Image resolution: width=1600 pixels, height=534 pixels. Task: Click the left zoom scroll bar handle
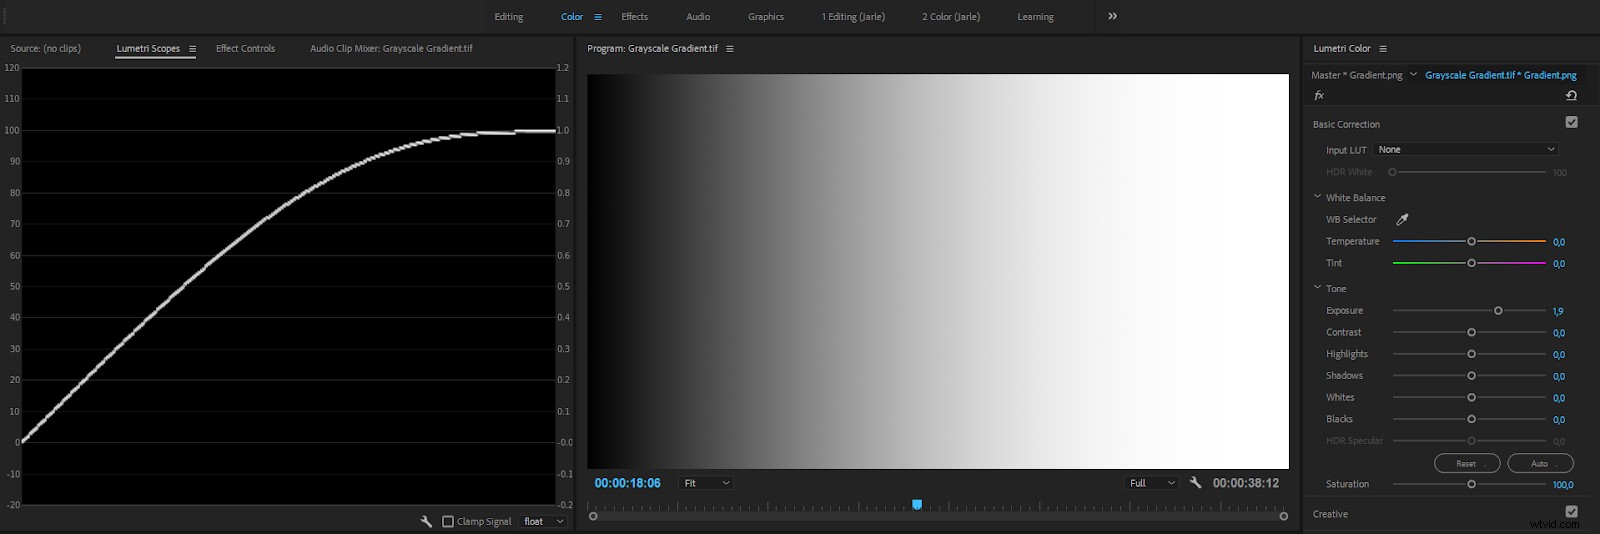click(593, 517)
